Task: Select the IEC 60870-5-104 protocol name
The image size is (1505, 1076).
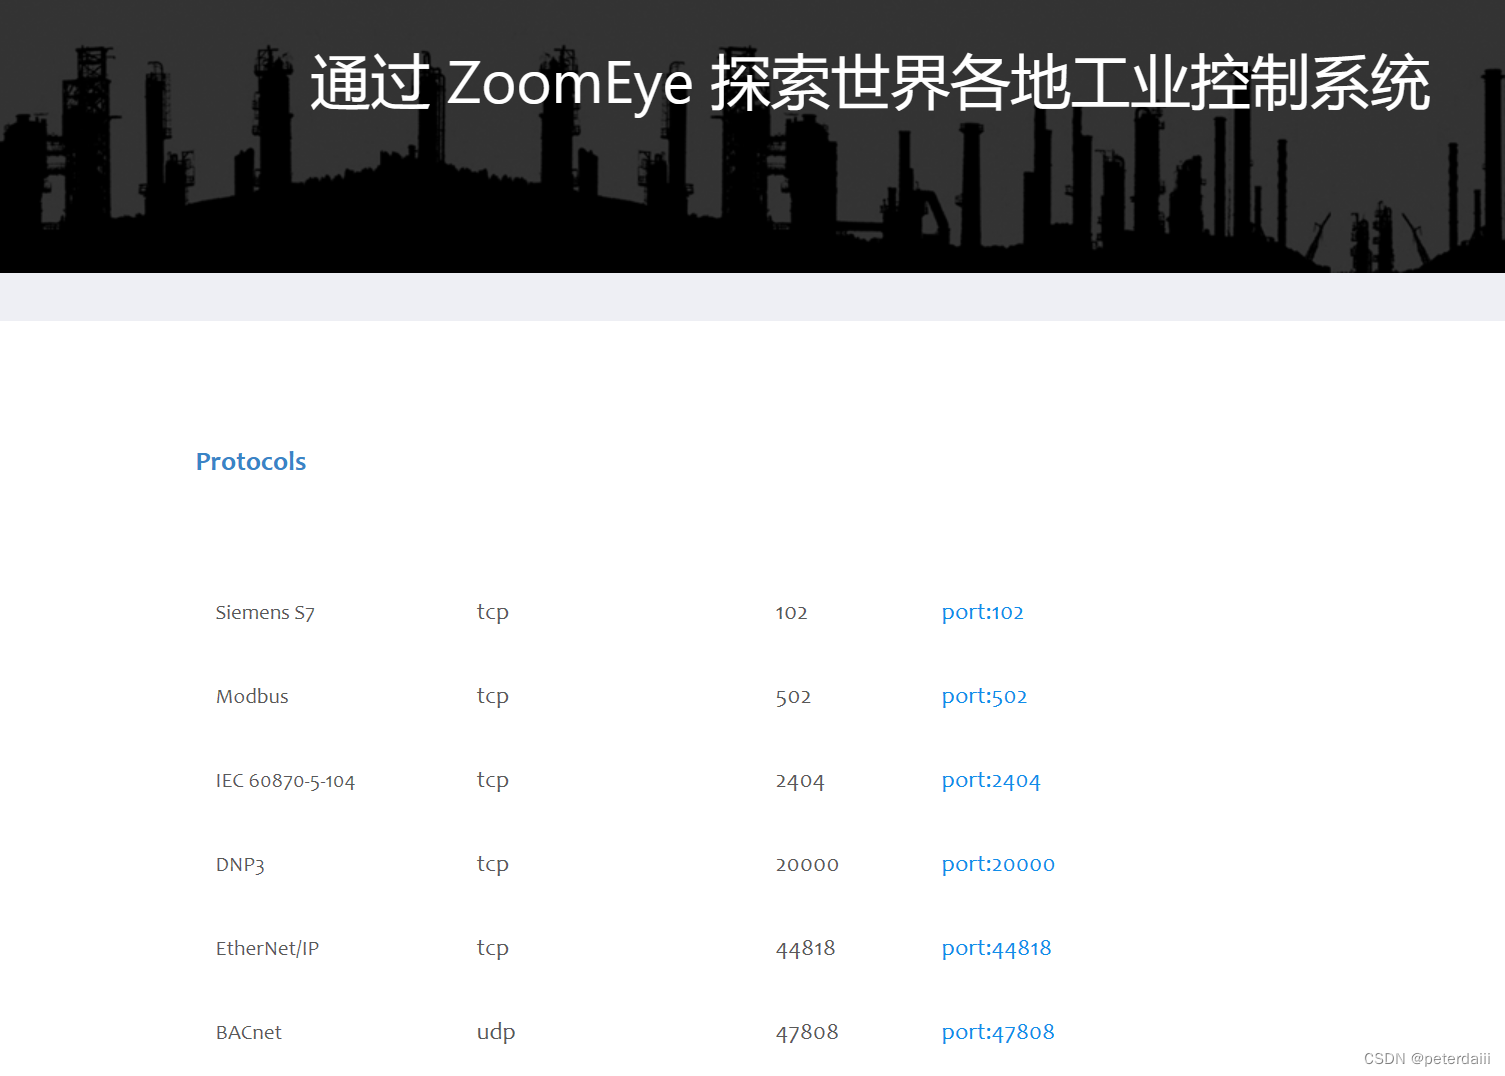Action: coord(285,780)
